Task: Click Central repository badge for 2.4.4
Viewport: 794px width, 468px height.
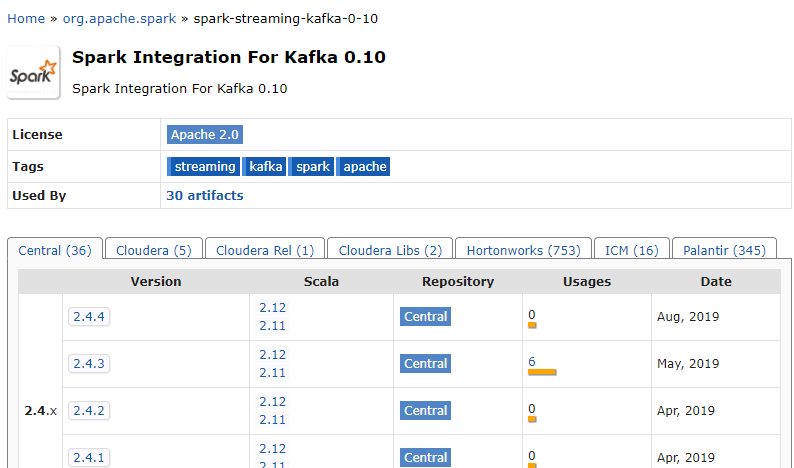Action: (425, 317)
